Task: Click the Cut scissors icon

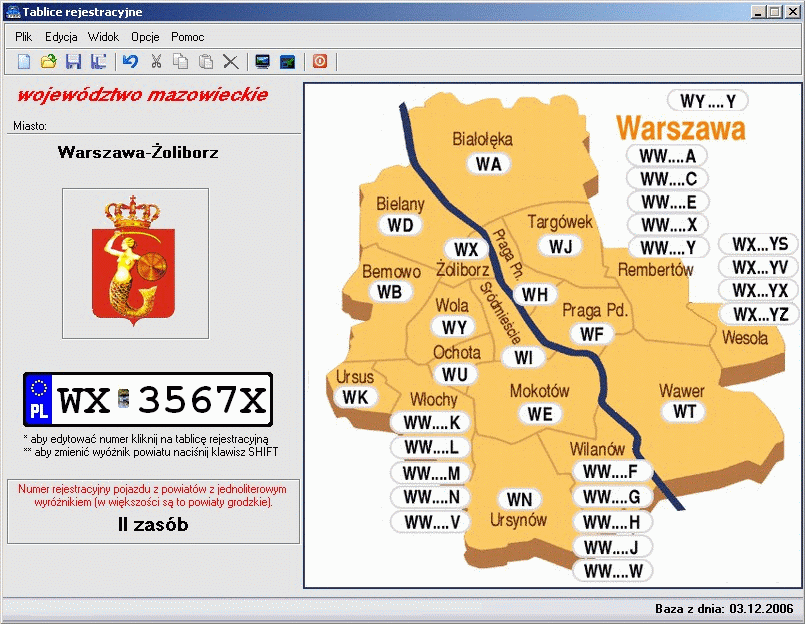Action: tap(156, 62)
